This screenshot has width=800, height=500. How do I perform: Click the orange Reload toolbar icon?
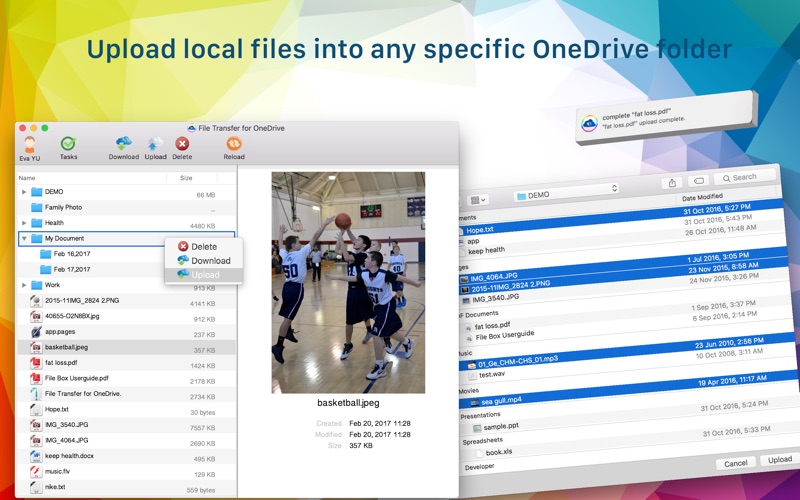point(234,143)
